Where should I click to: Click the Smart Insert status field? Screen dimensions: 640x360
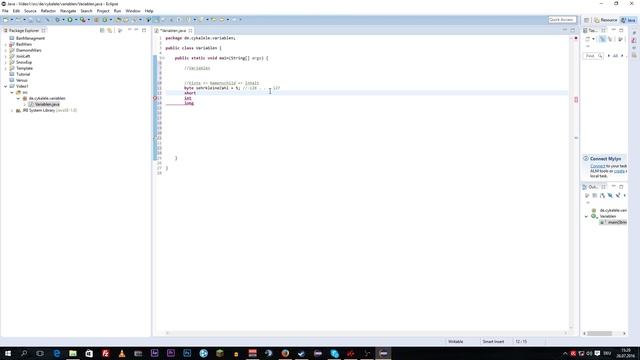493,341
